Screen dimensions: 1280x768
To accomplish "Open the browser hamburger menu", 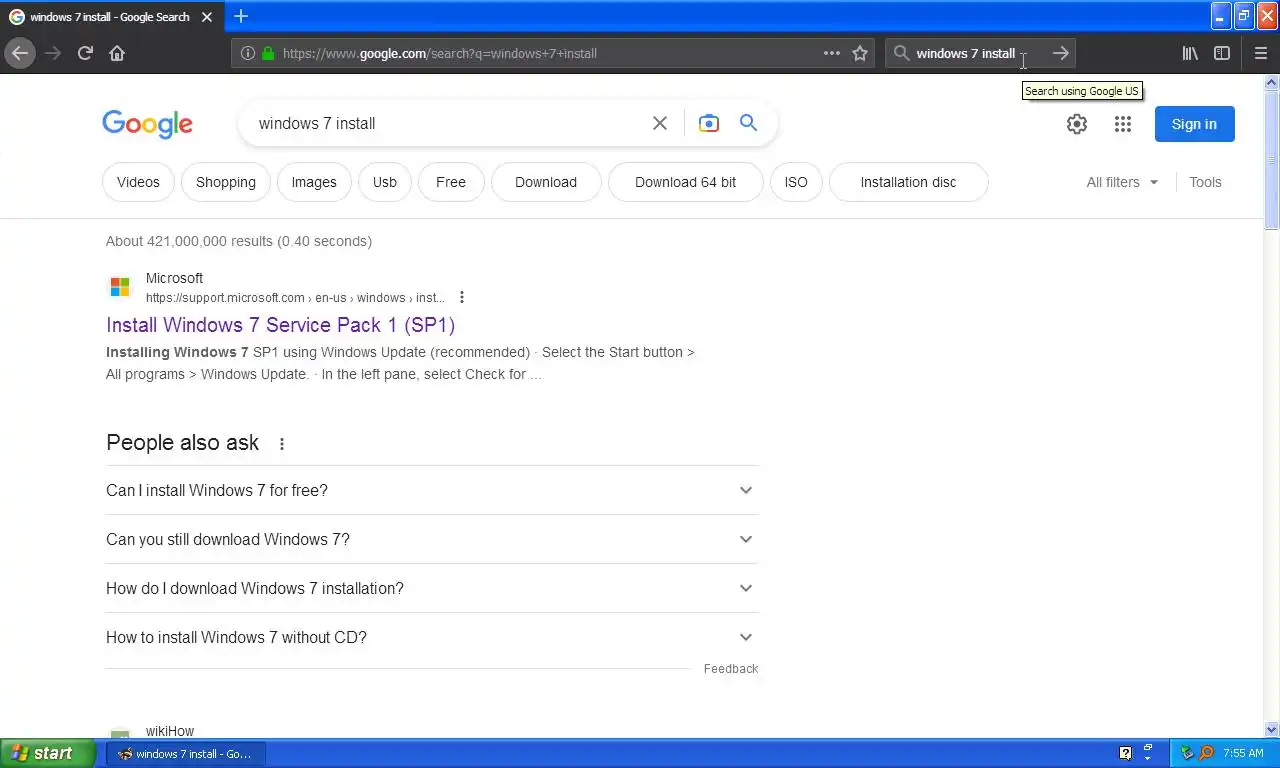I will click(1260, 53).
